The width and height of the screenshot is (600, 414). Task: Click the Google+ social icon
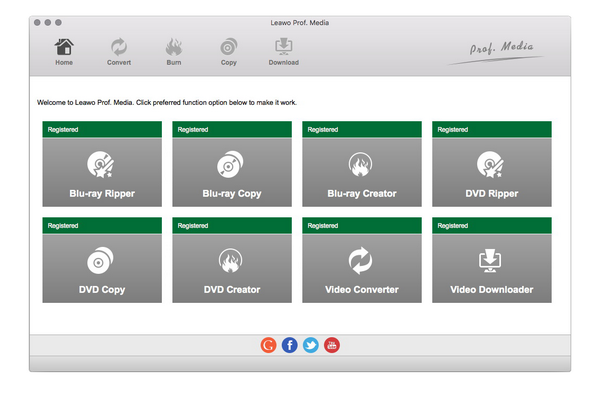coord(268,345)
